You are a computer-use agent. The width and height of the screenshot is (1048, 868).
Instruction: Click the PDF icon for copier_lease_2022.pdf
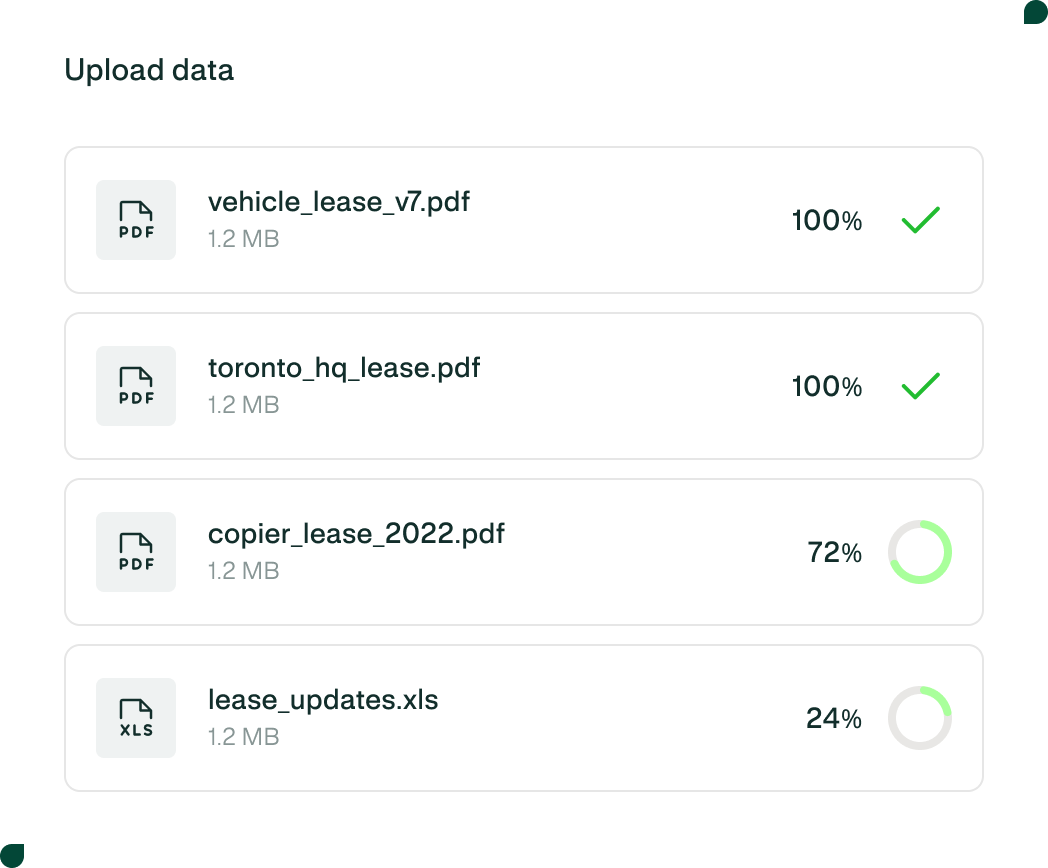pos(136,552)
